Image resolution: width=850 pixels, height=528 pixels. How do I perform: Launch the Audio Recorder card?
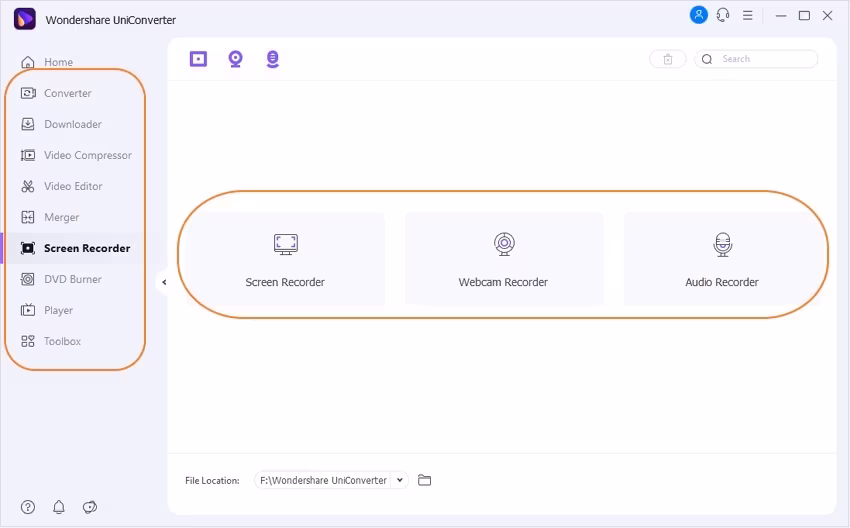[x=722, y=258]
